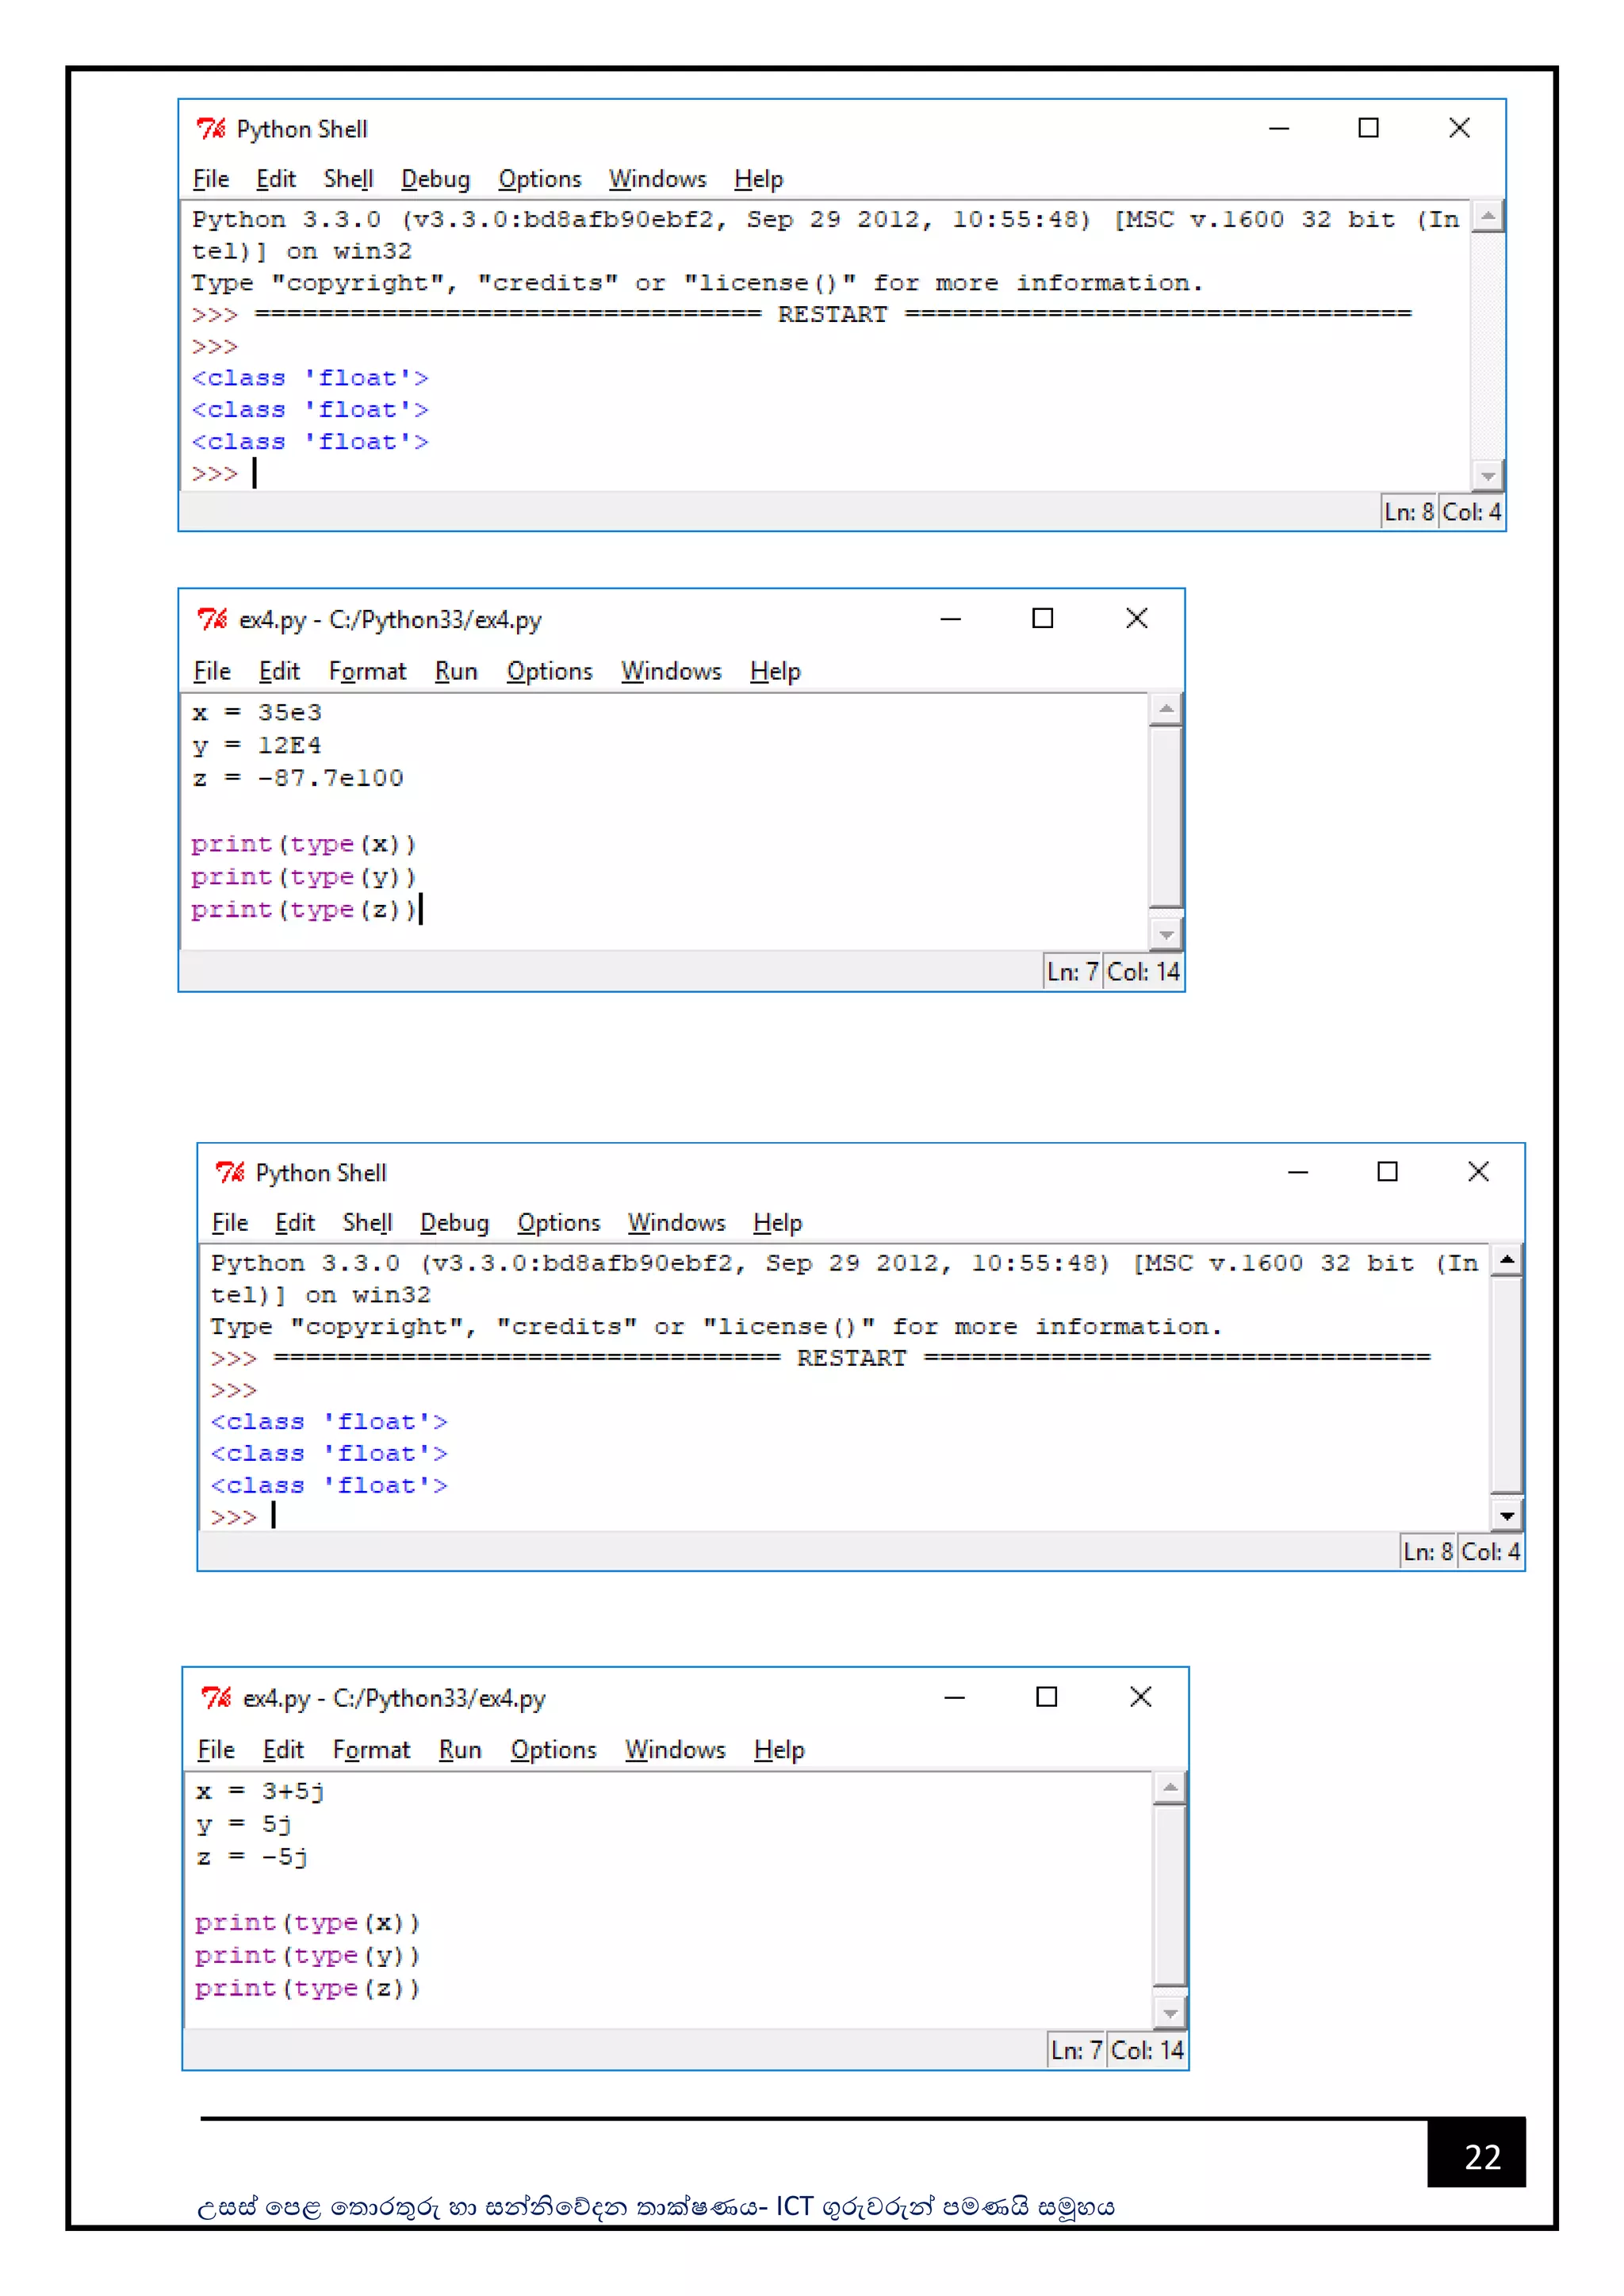The image size is (1624, 2296).
Task: Maximize the bottom ex4.py editor window
Action: [1046, 1697]
